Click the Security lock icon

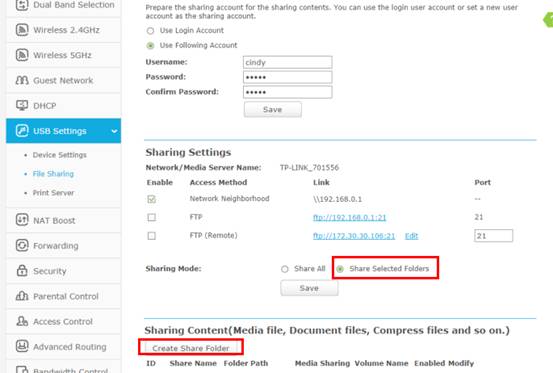(x=22, y=271)
